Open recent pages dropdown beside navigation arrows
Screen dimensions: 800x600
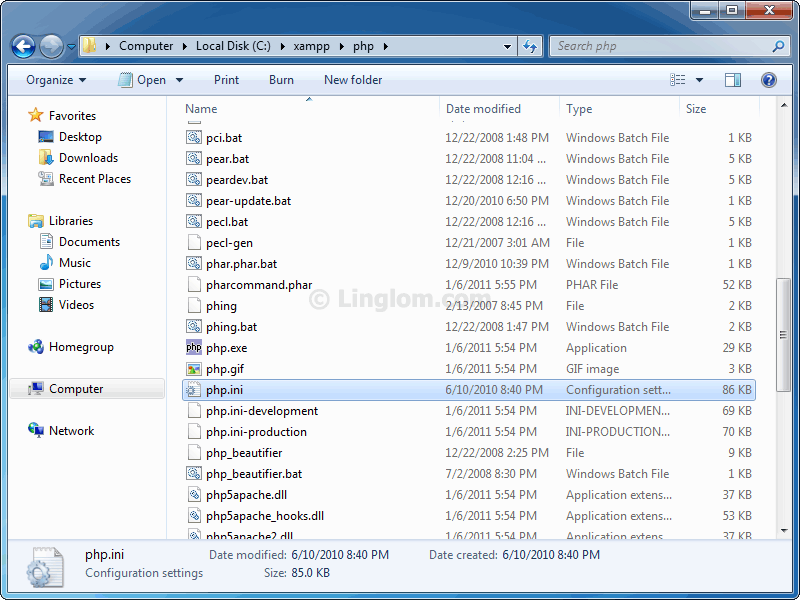(71, 47)
